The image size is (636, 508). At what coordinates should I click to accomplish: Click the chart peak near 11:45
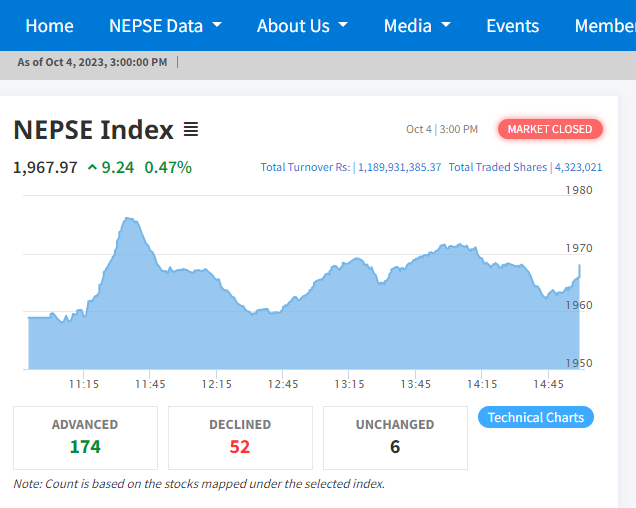129,219
